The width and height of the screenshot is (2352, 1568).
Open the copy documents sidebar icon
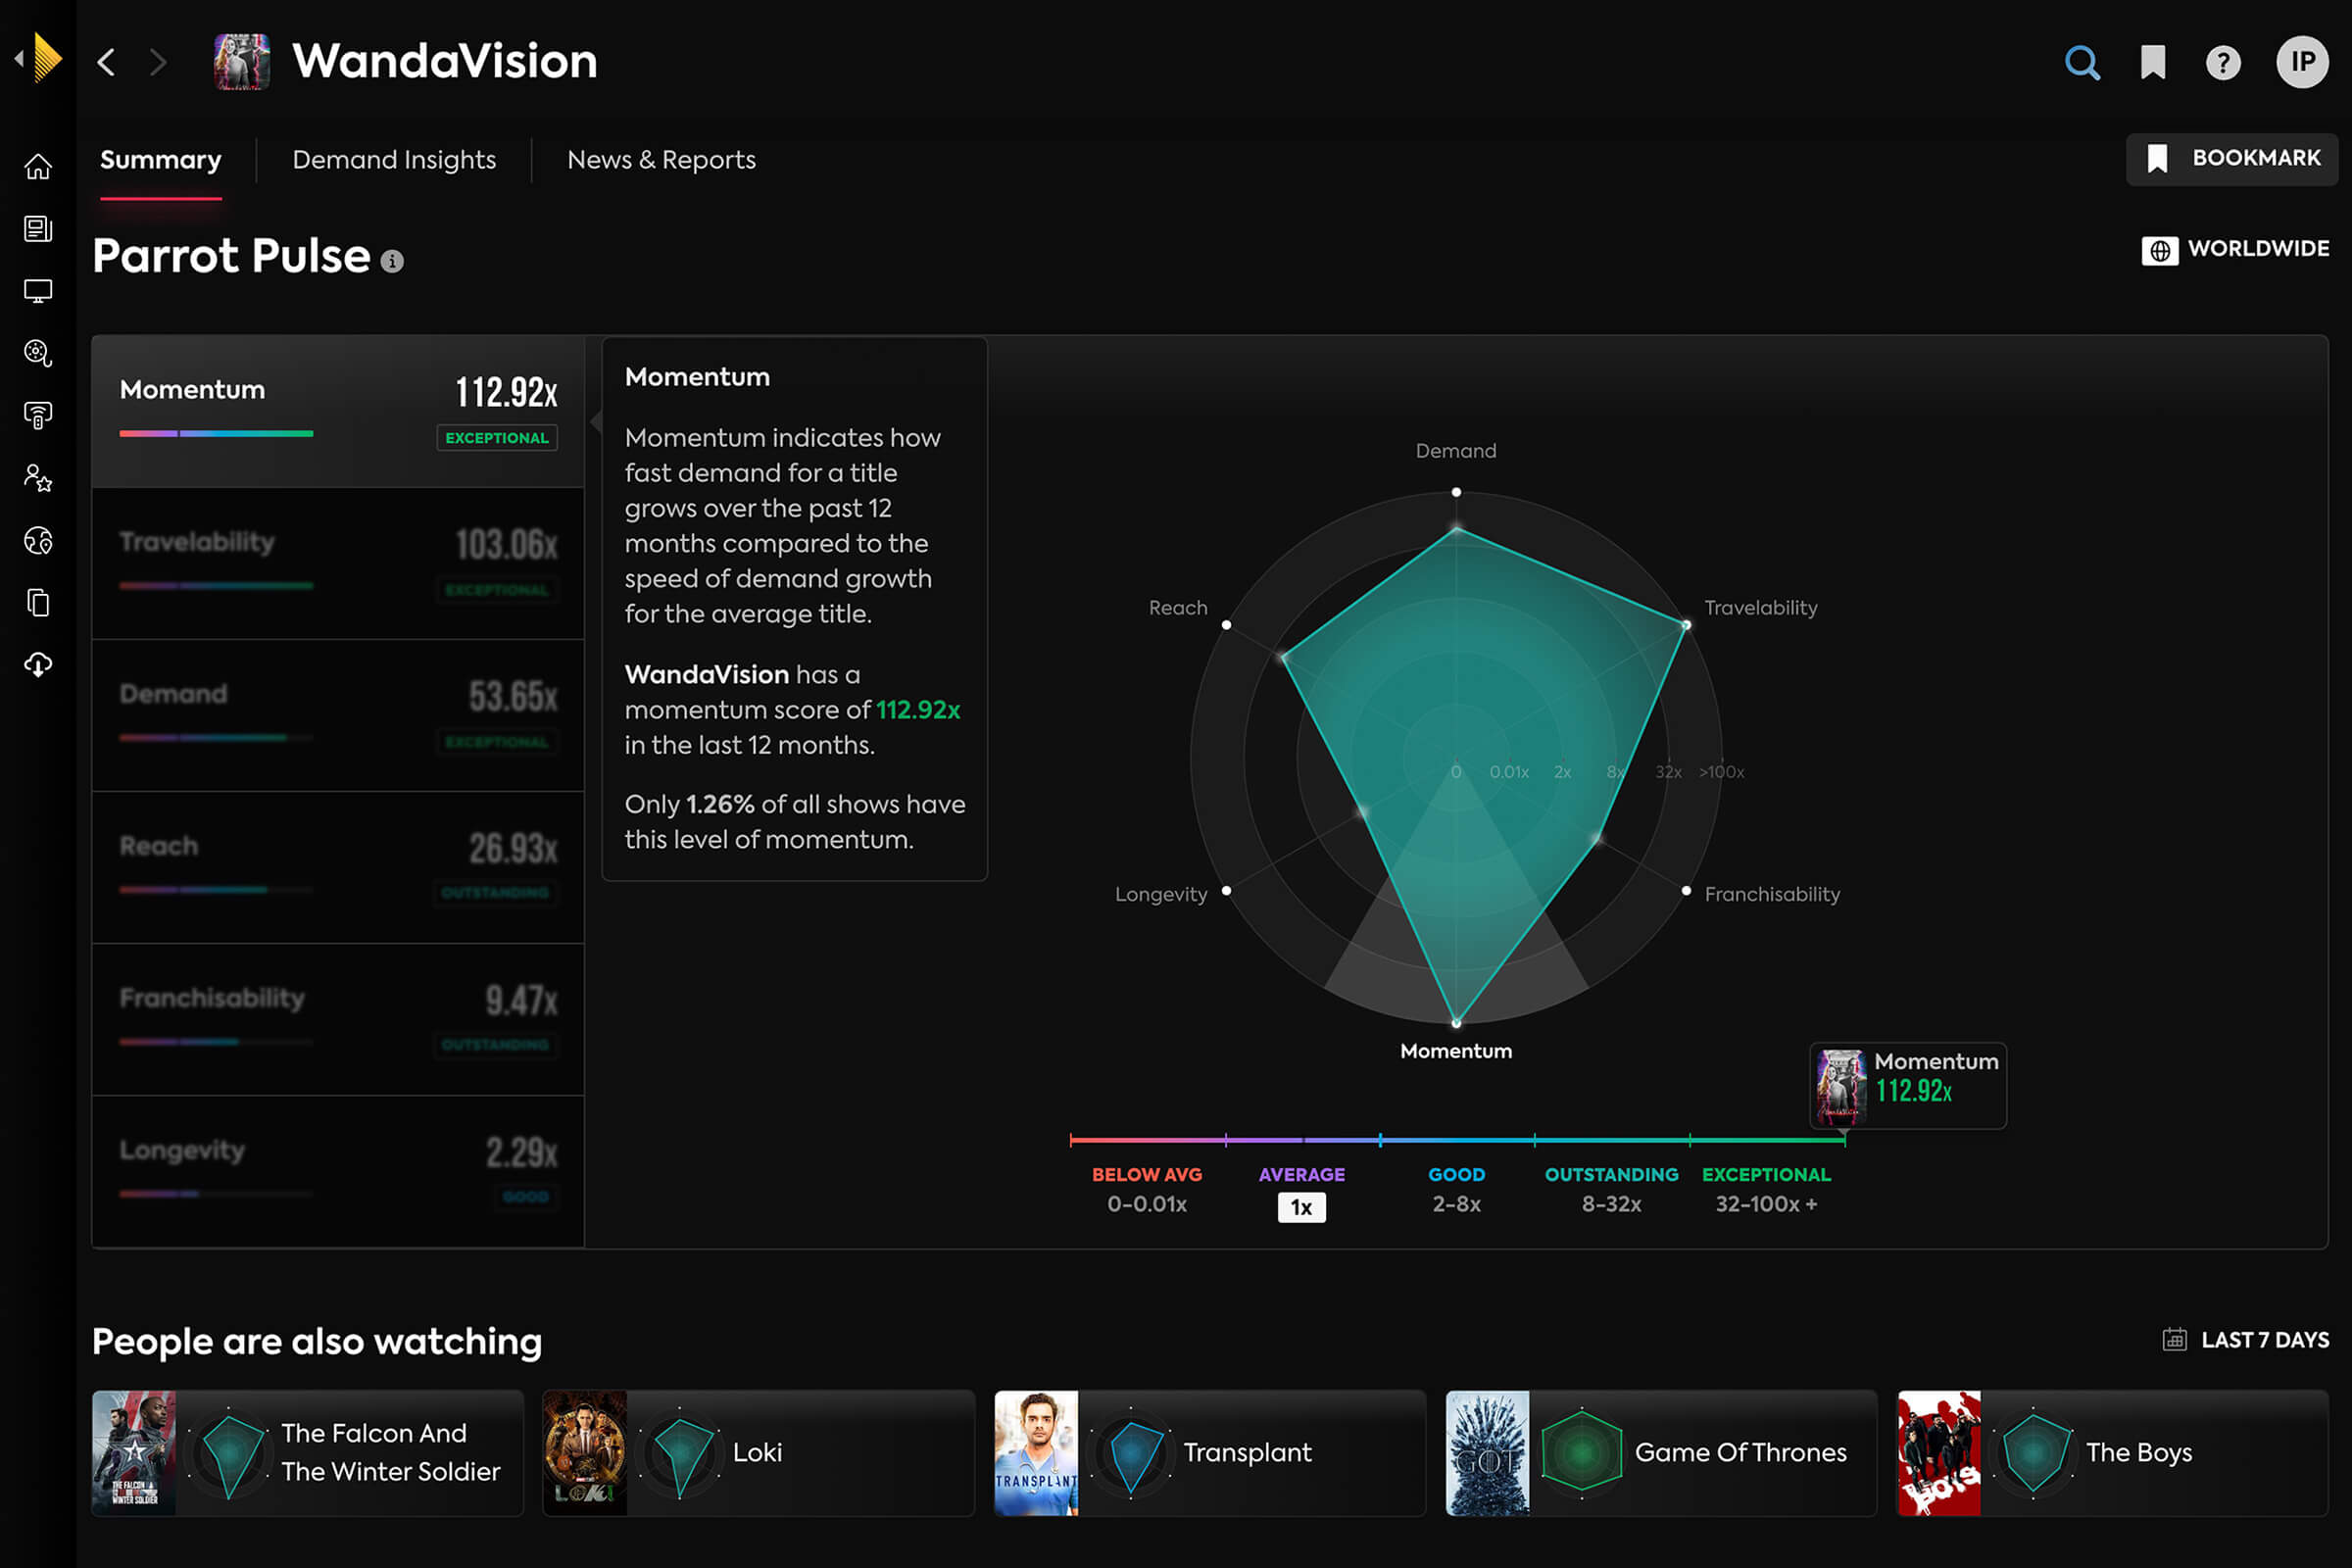tap(38, 603)
